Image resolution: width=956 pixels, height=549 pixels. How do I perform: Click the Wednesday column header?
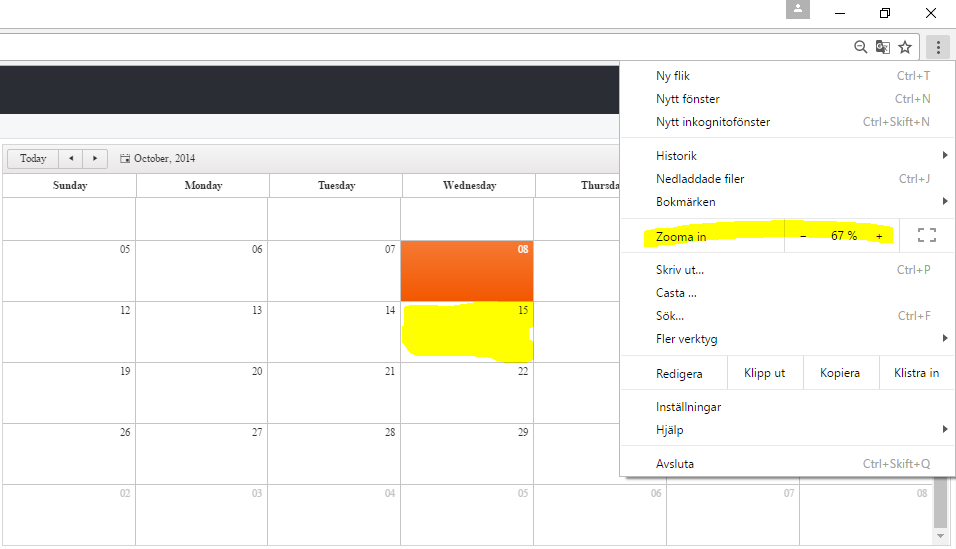(x=469, y=185)
